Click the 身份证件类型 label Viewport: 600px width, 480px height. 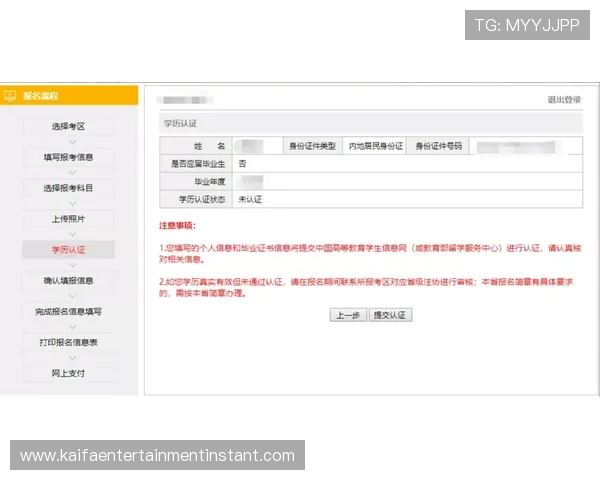313,146
